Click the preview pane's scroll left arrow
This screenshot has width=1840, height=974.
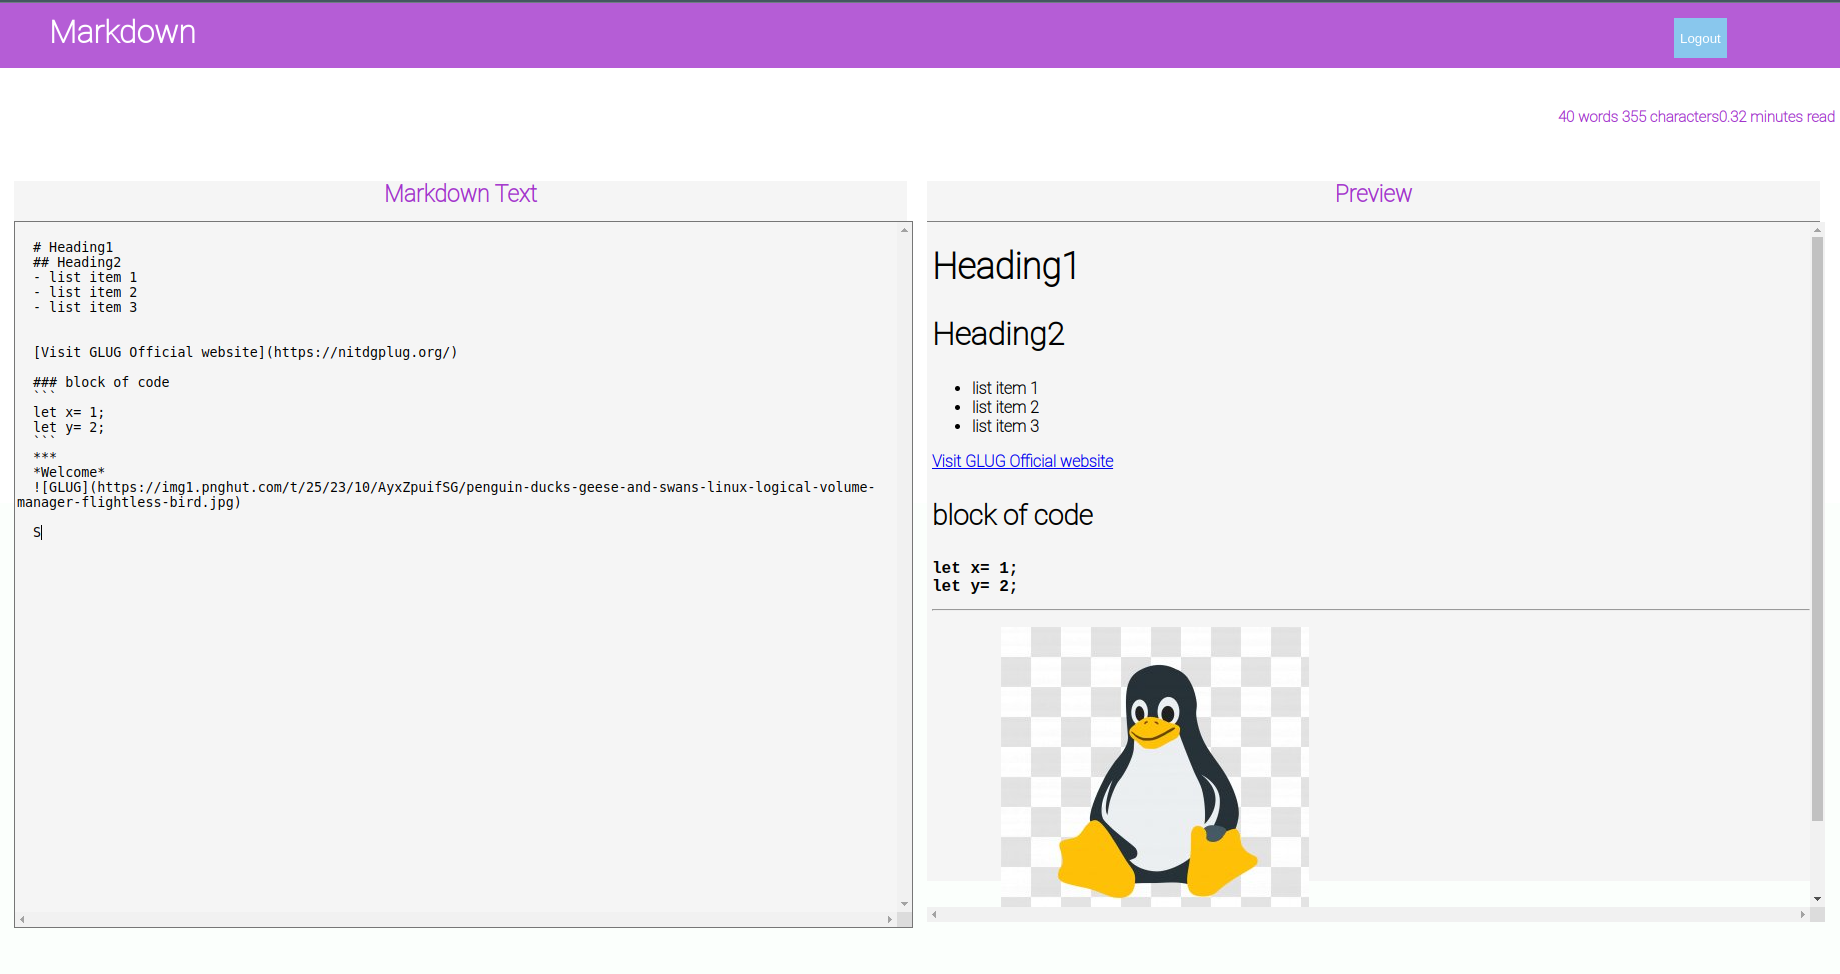pos(934,914)
